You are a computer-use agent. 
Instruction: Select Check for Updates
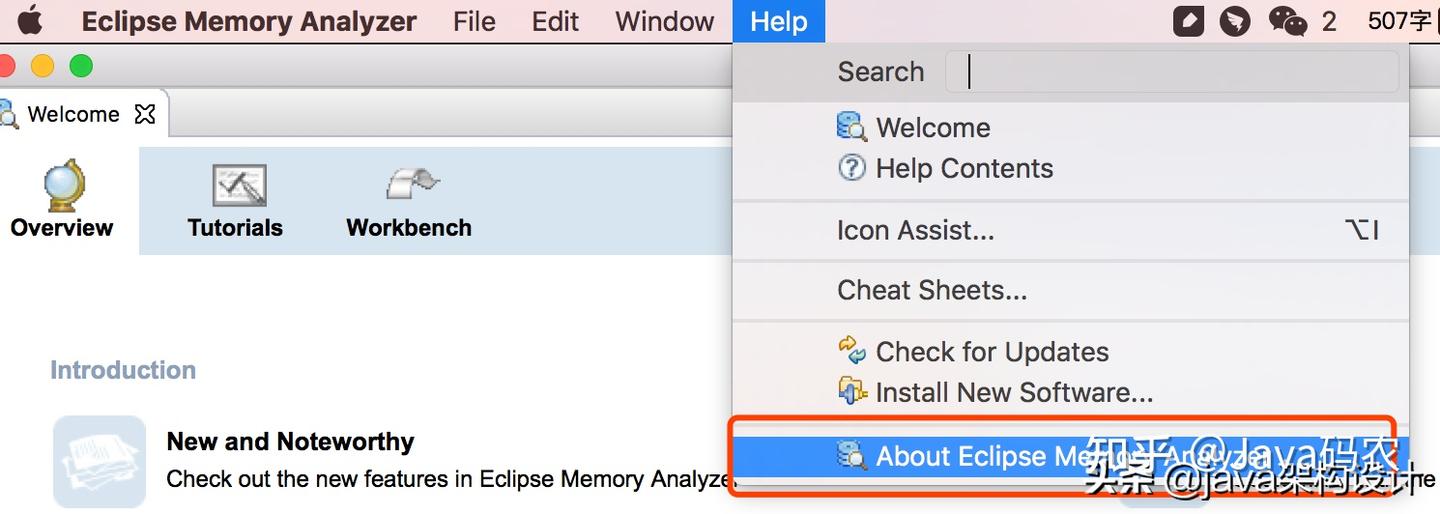(991, 352)
